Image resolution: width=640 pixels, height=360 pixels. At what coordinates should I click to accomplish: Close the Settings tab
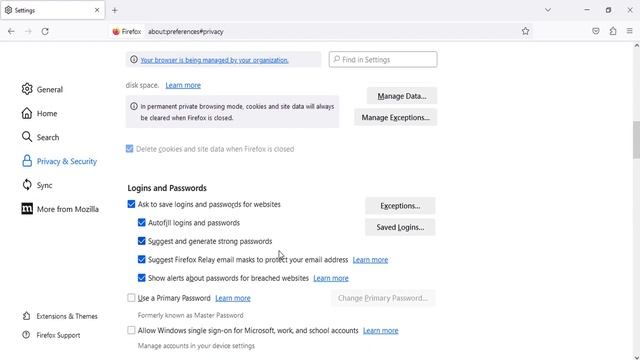(x=97, y=10)
